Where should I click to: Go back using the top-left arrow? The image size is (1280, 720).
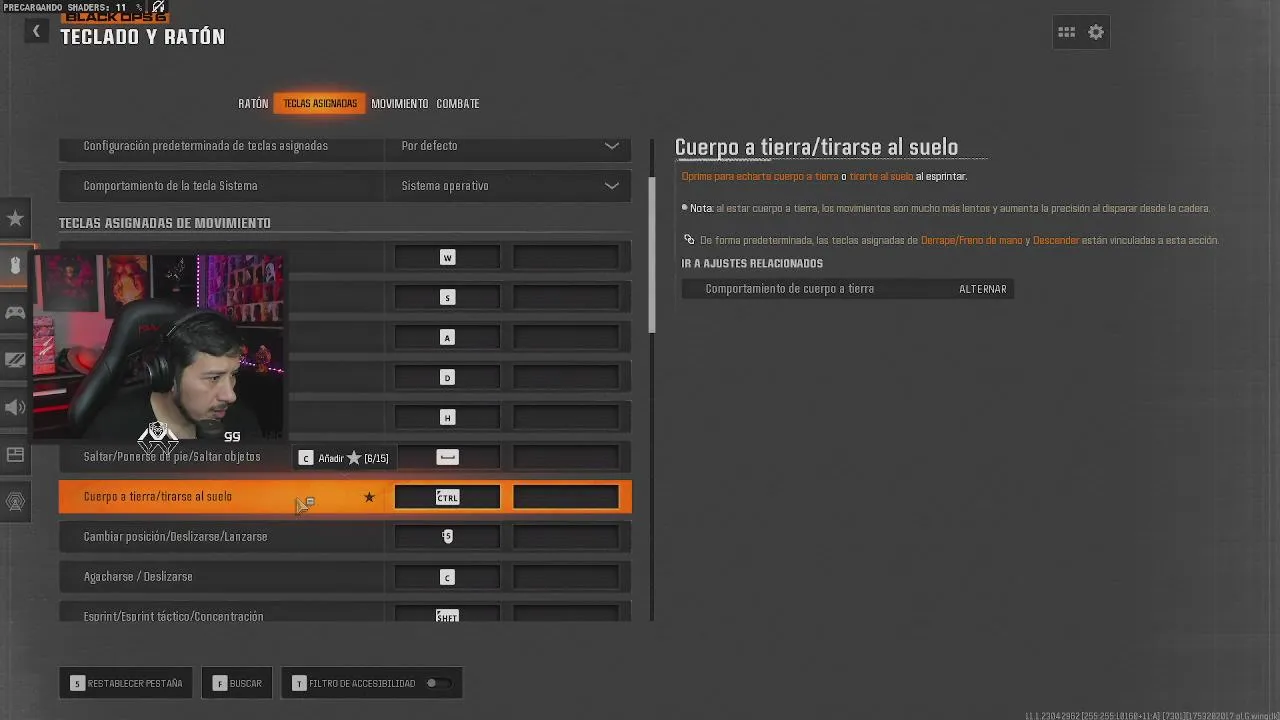[36, 32]
